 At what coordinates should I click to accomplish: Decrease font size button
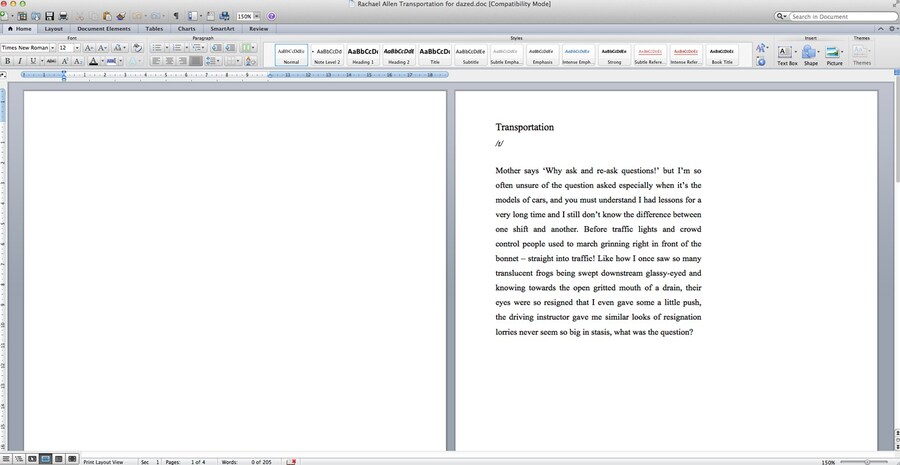click(x=102, y=48)
